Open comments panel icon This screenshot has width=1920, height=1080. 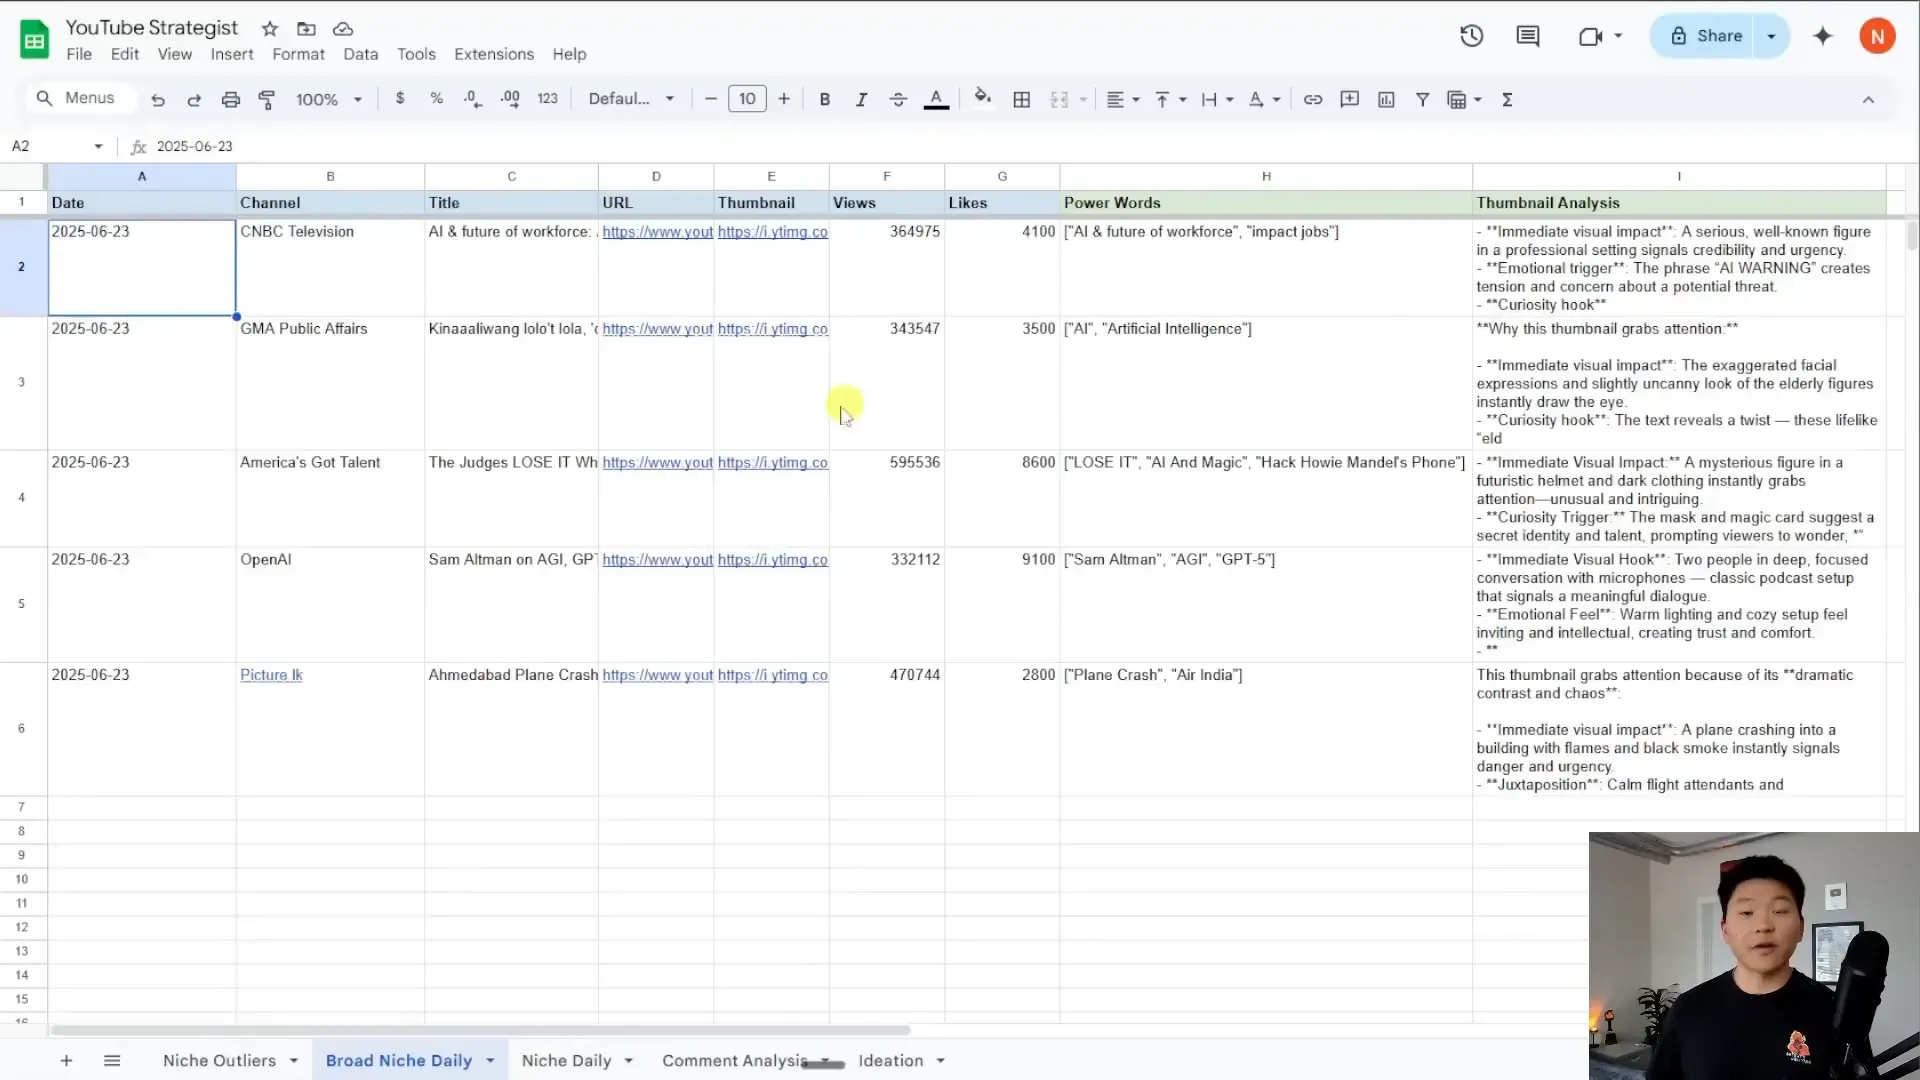coord(1528,36)
